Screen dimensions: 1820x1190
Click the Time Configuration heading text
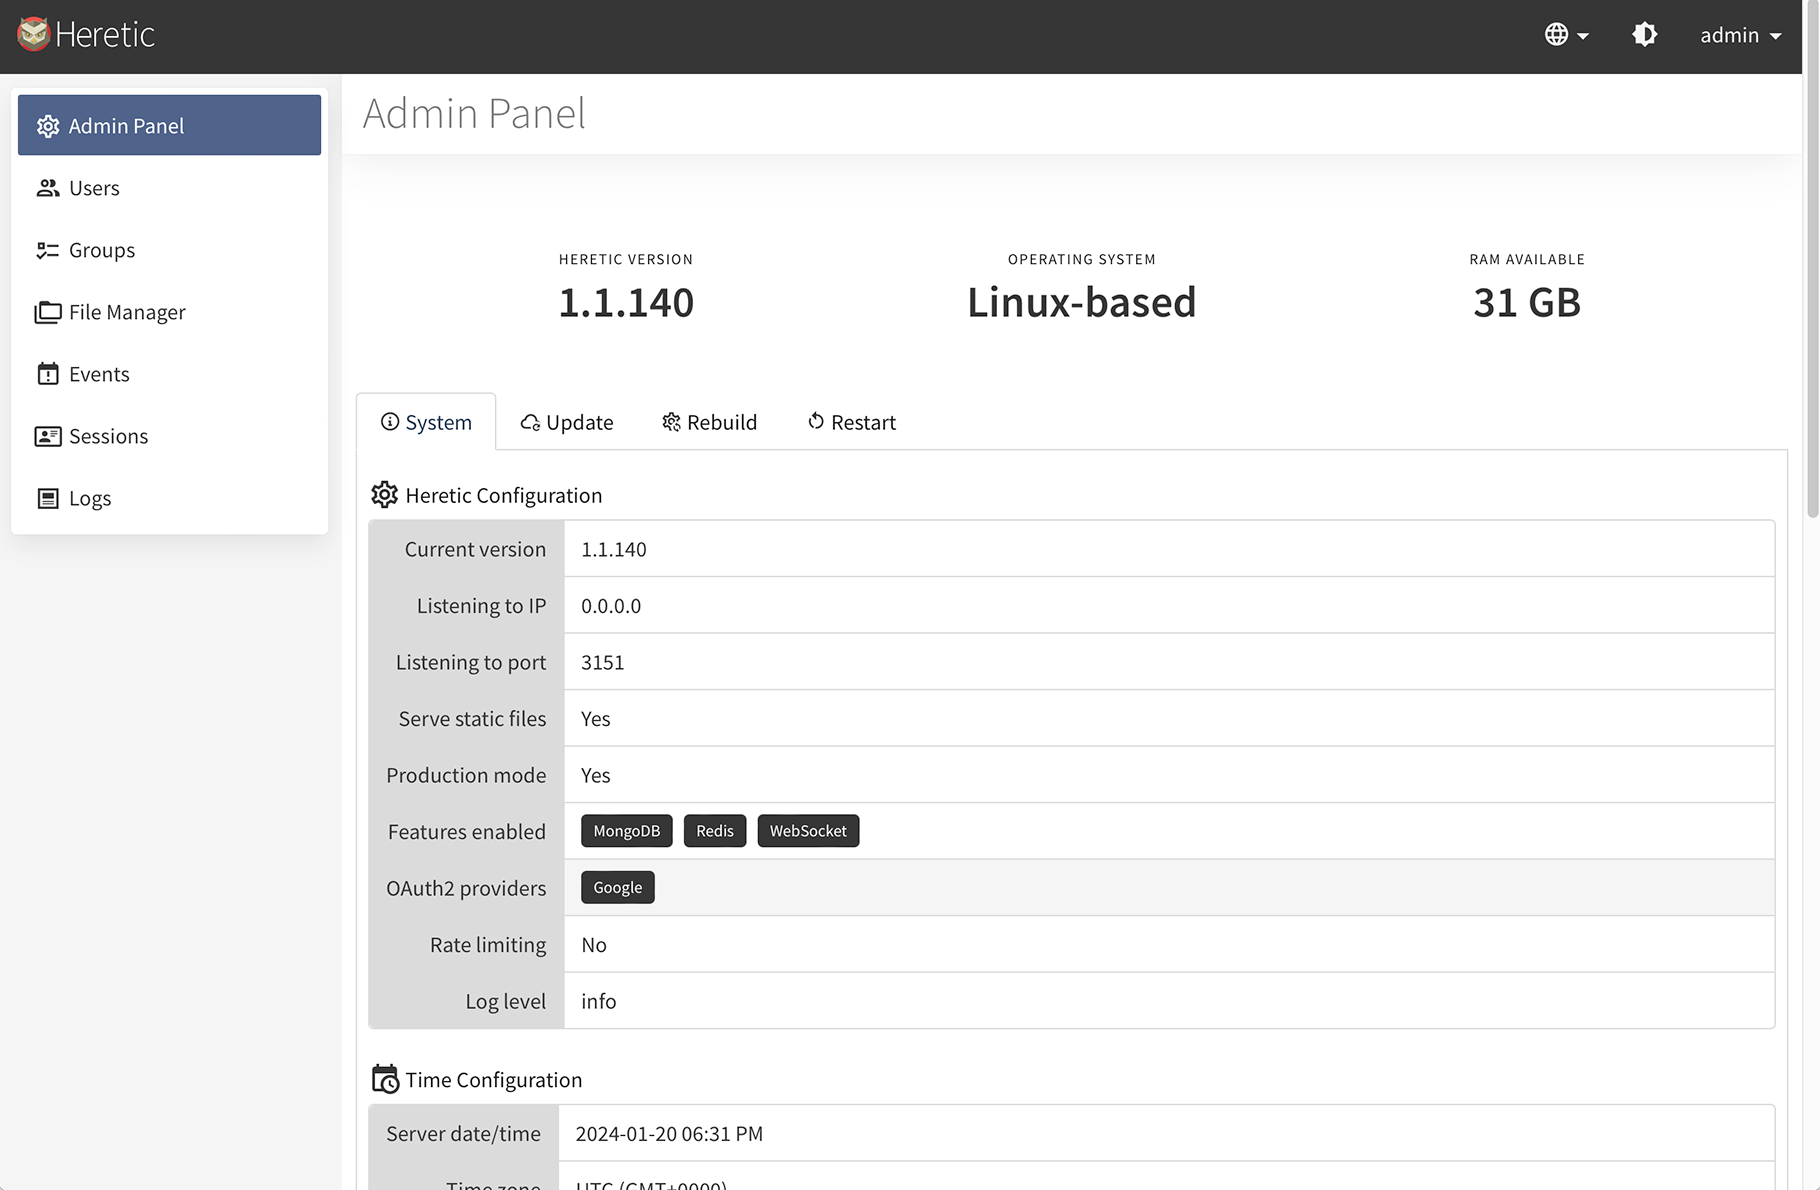tap(494, 1079)
